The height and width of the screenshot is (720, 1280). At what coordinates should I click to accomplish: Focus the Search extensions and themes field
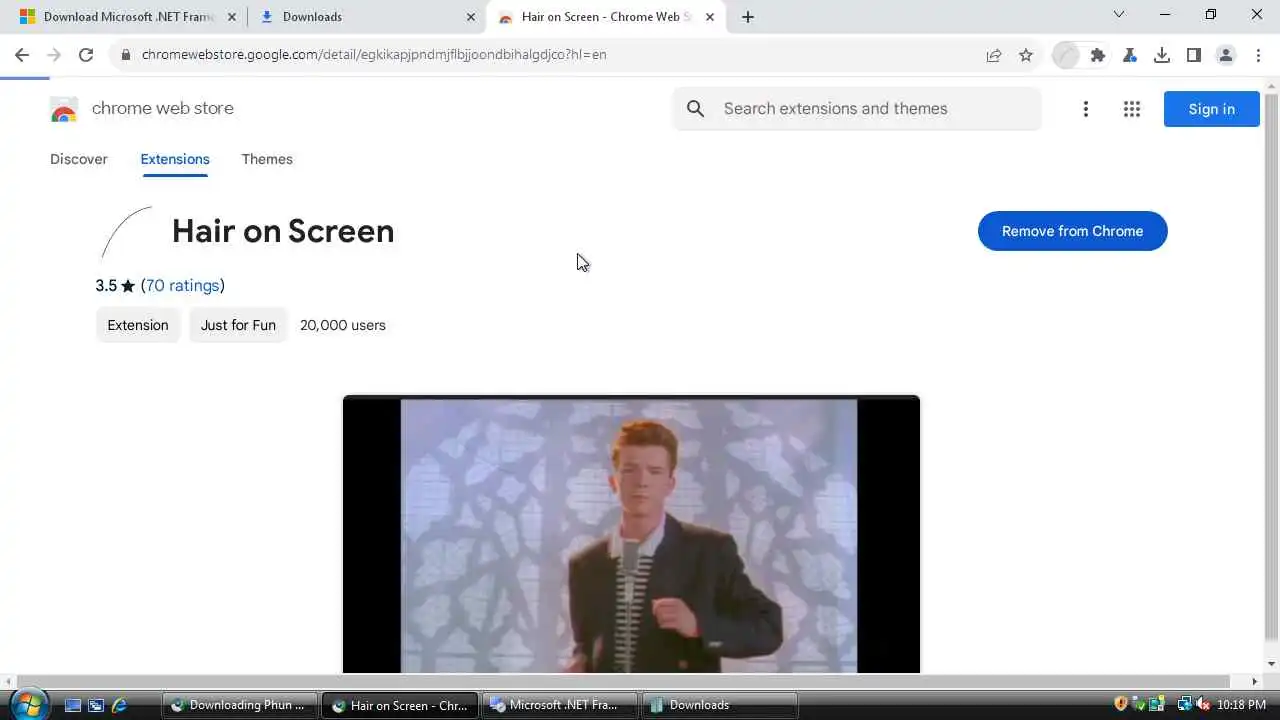click(x=857, y=109)
